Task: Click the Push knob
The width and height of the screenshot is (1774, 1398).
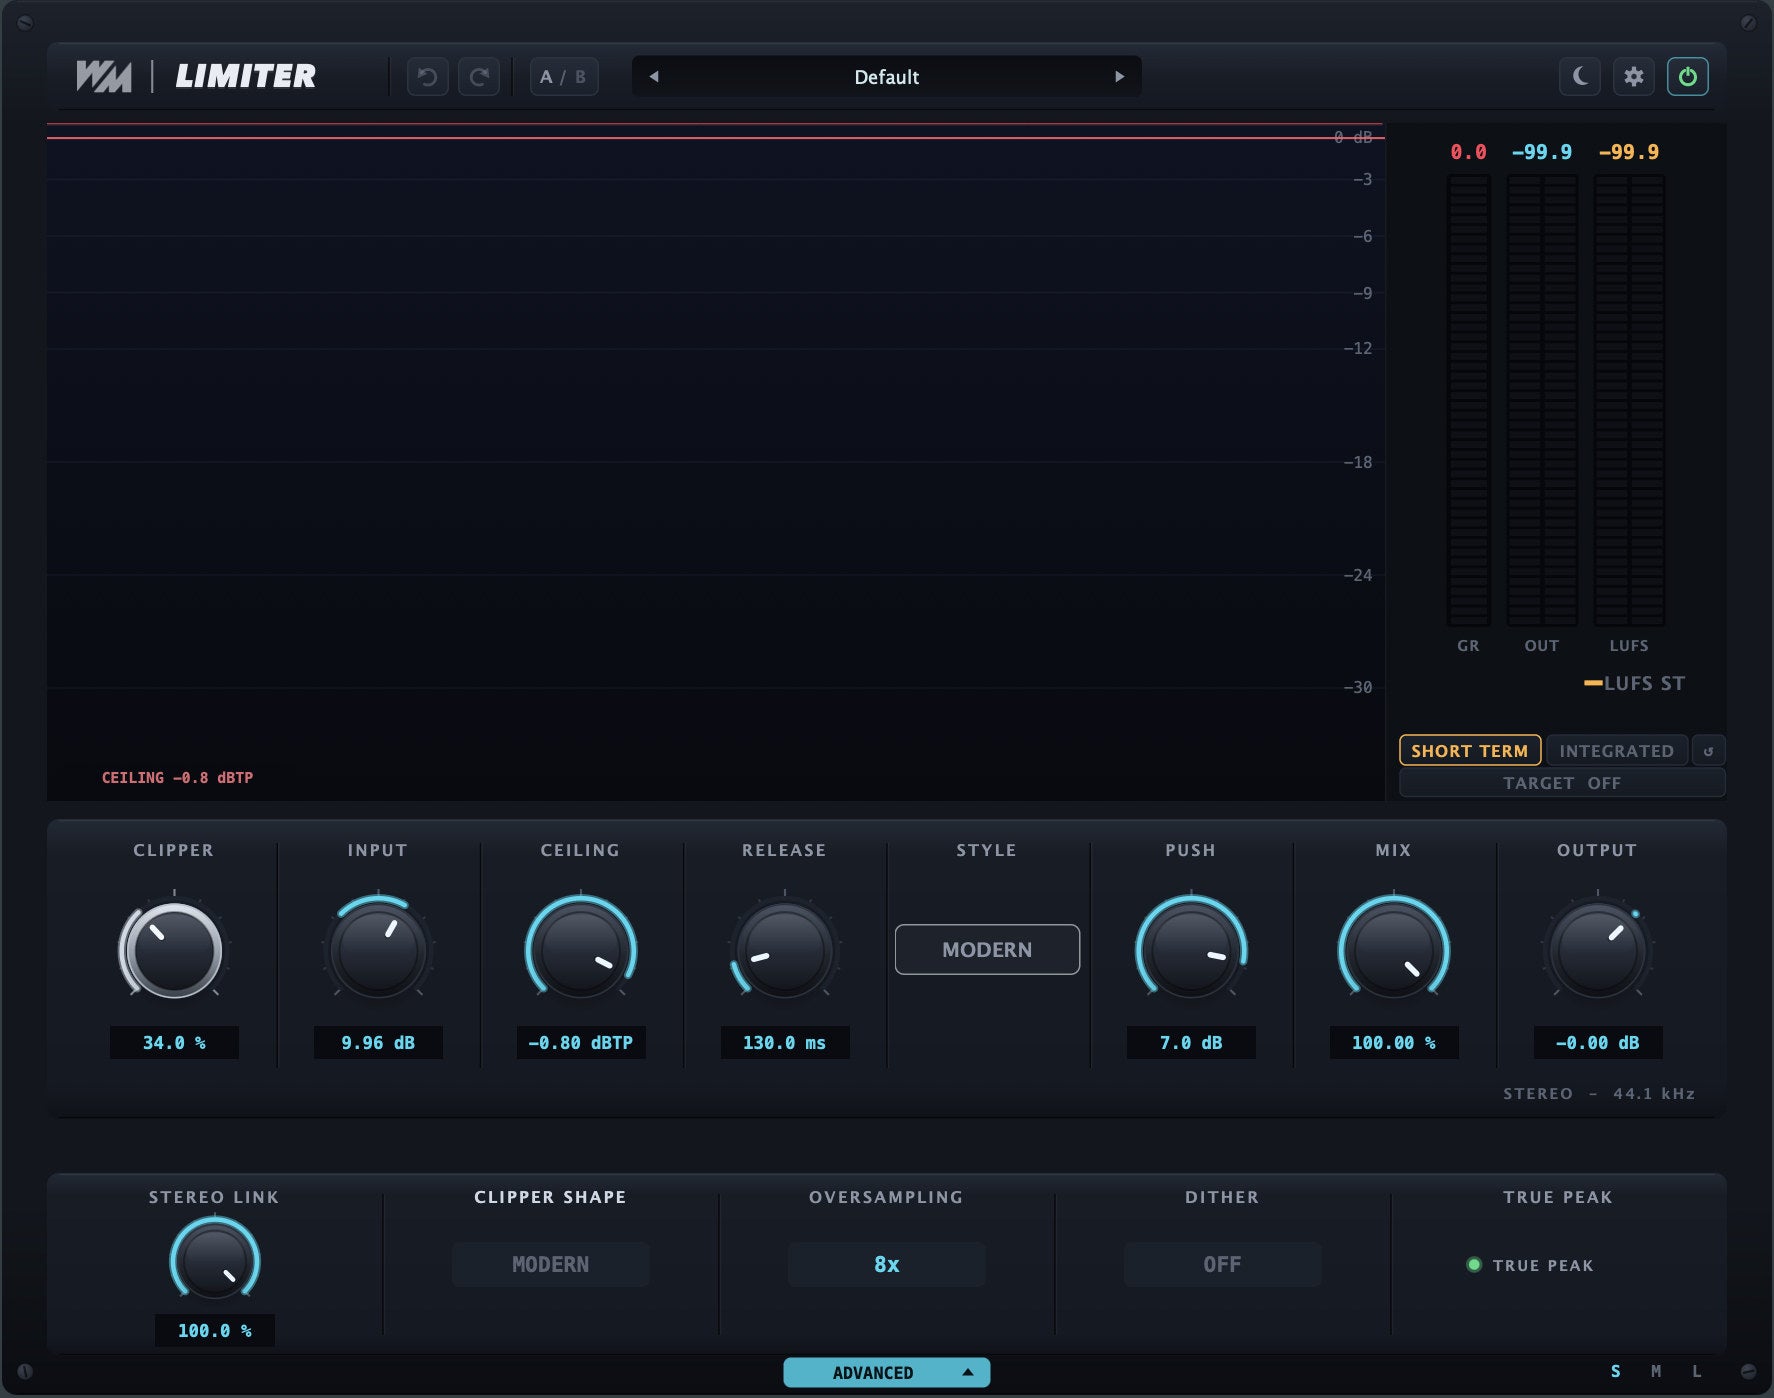Action: pos(1191,950)
